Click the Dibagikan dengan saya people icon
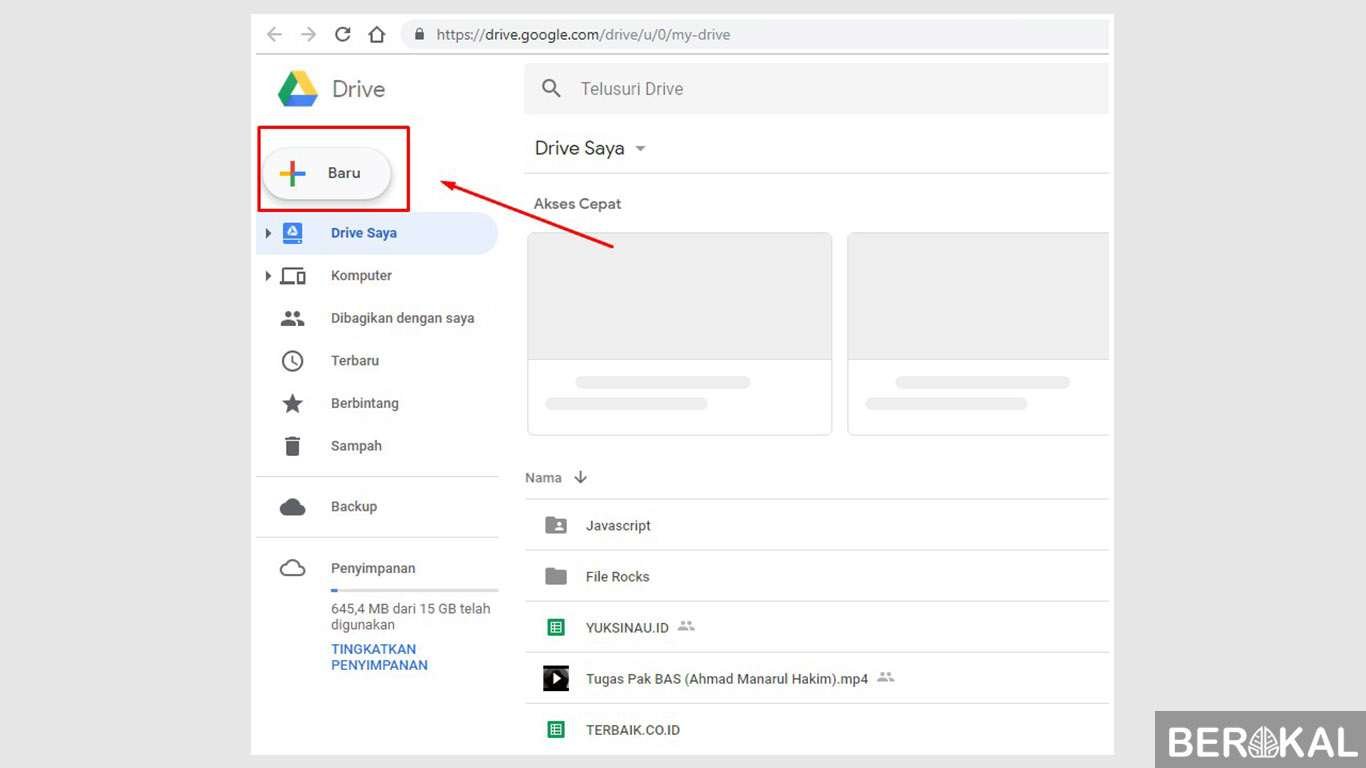 pyautogui.click(x=292, y=318)
